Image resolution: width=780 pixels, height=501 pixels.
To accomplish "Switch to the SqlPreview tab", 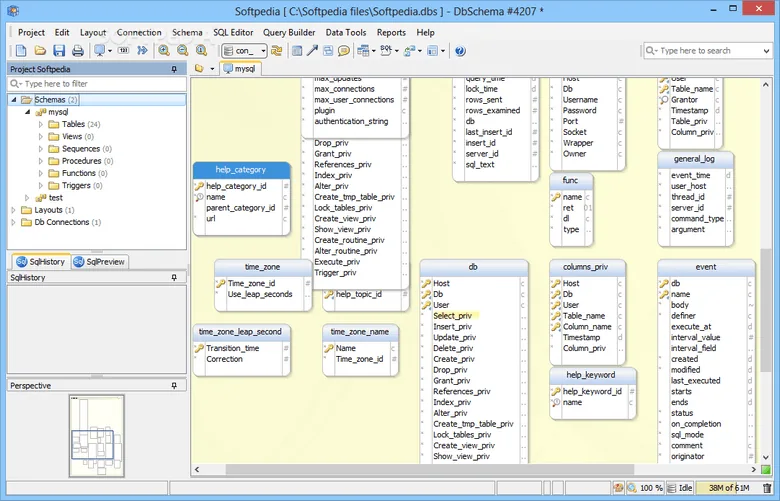I will [100, 262].
